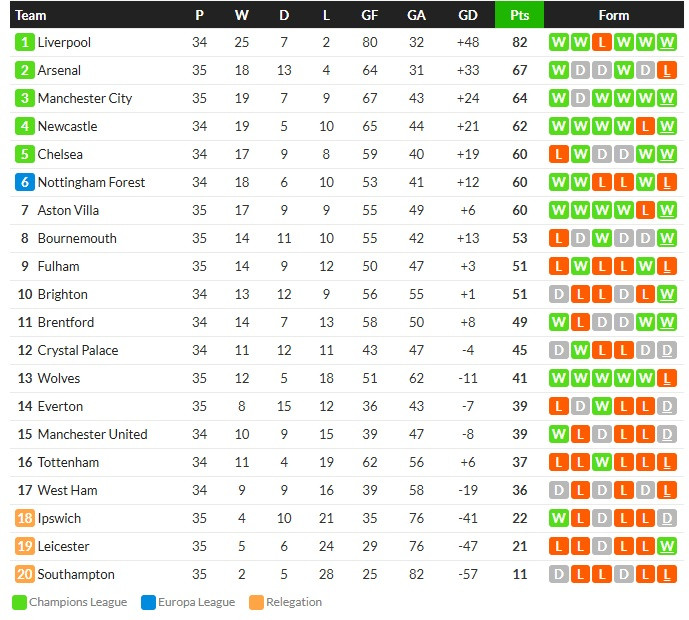
Task: Sort table by GD column header
Action: (468, 15)
